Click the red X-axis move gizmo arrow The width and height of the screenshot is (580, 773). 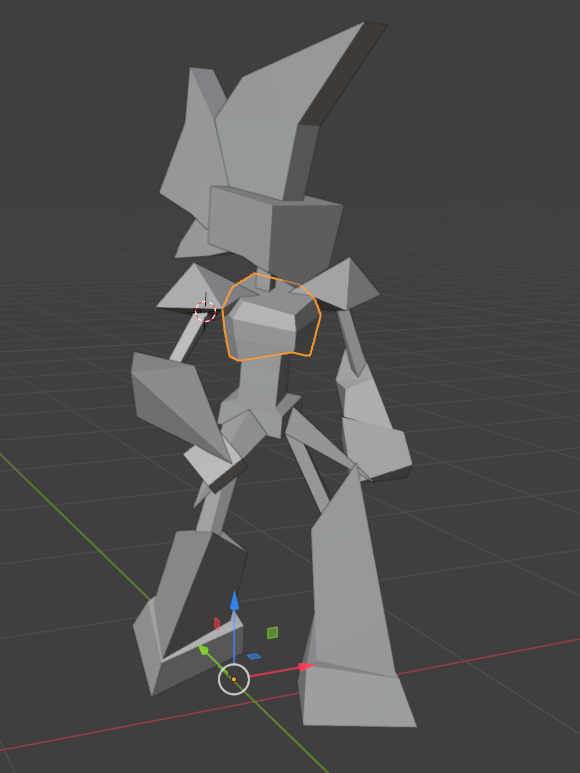[x=306, y=667]
